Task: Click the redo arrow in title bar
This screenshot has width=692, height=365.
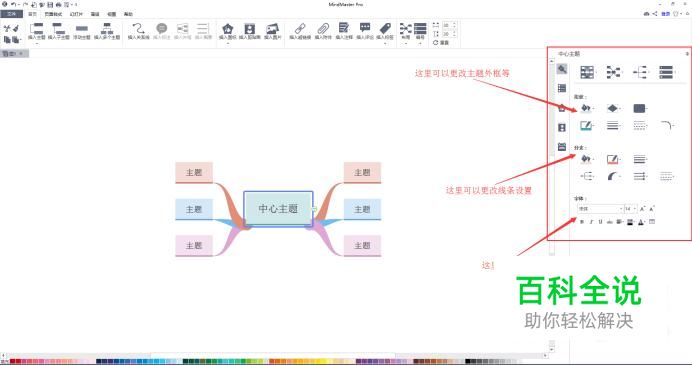Action: click(x=26, y=4)
